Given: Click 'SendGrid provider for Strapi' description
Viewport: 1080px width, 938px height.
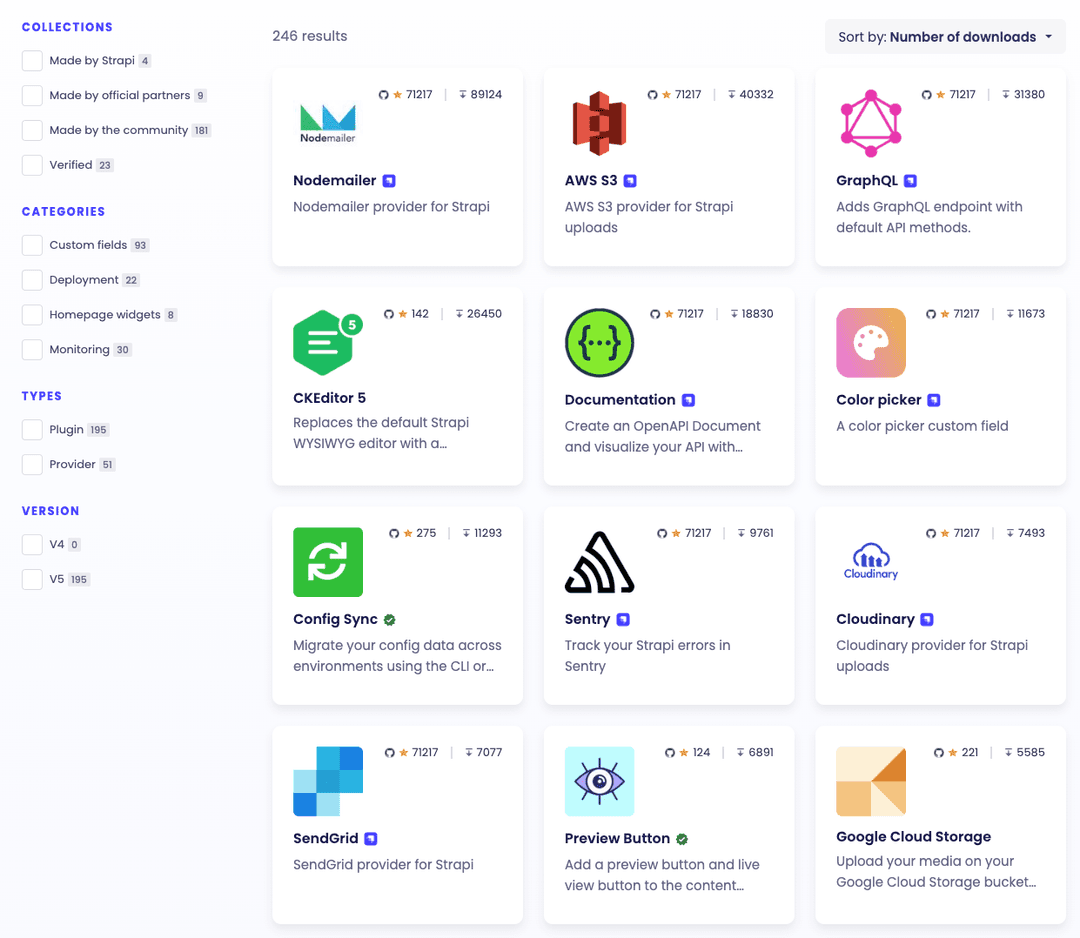Looking at the screenshot, I should click(x=384, y=864).
